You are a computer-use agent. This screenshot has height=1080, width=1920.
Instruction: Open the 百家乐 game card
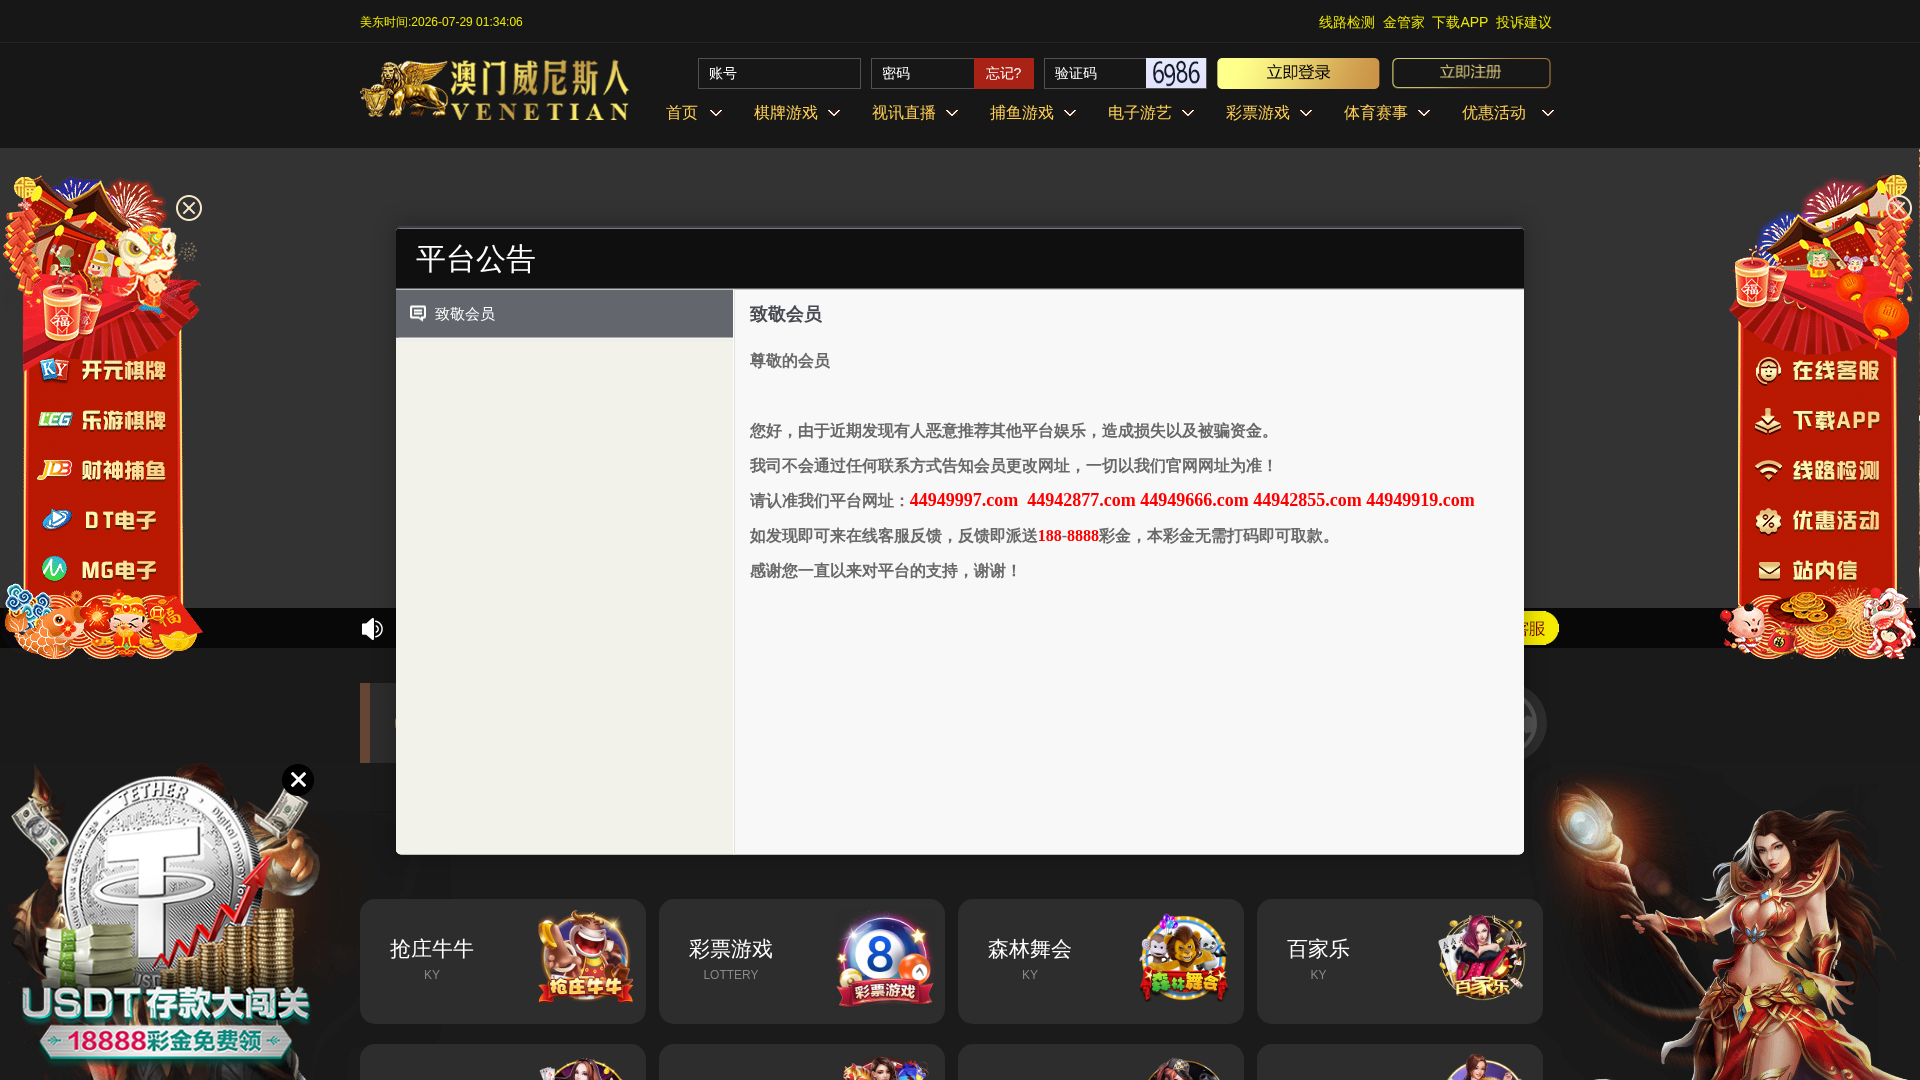click(x=1400, y=961)
